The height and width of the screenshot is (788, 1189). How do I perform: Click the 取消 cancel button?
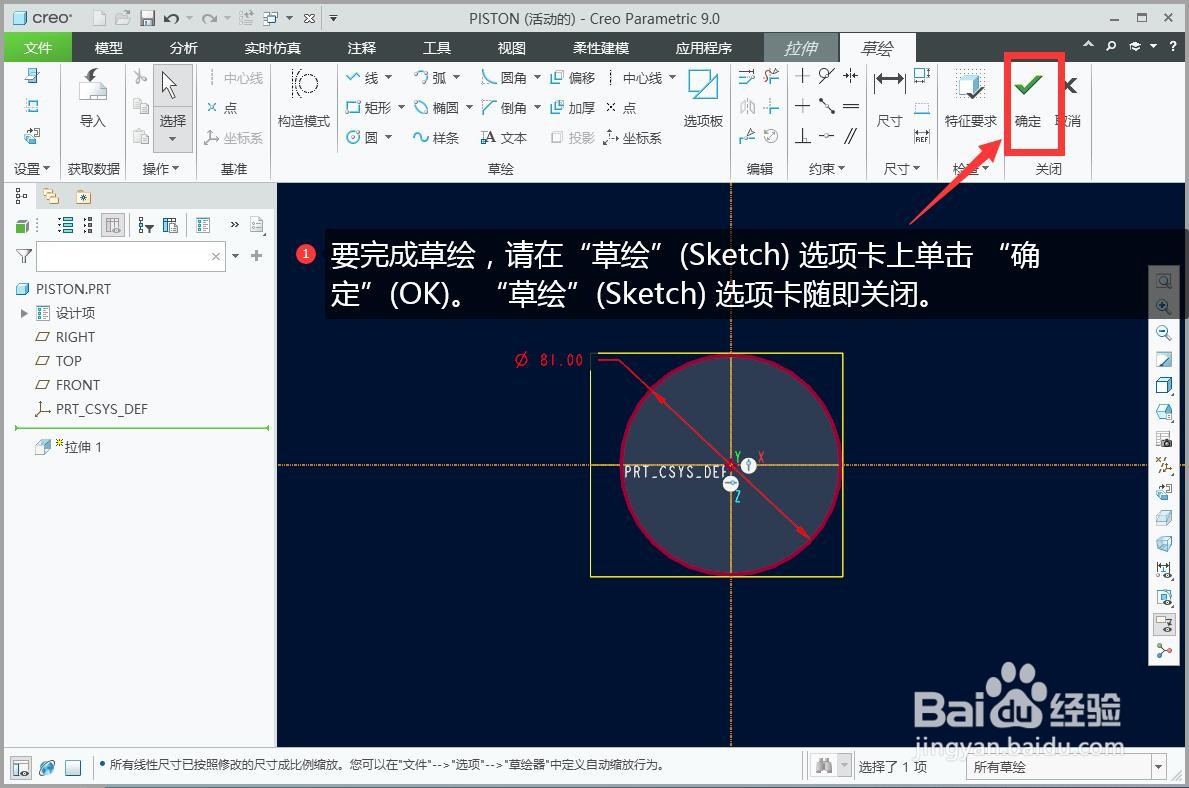(x=1068, y=99)
